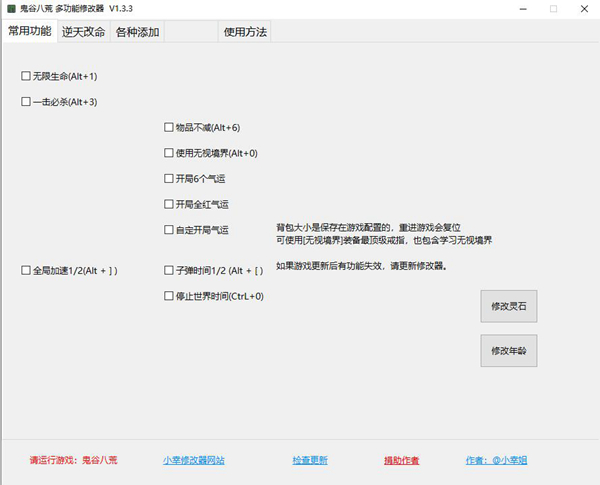Enable 无限生命(Alt+1) checkbox
The image size is (600, 485).
(x=26, y=76)
